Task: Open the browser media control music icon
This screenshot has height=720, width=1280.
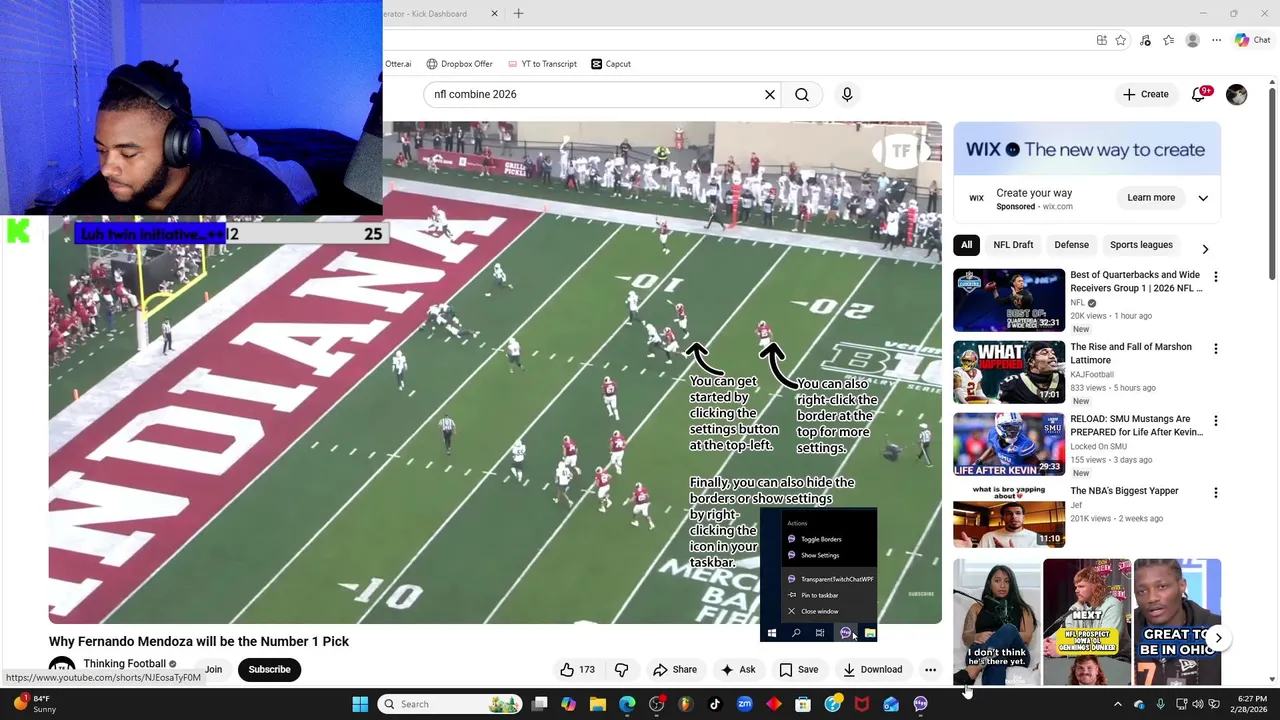Action: (x=1145, y=40)
